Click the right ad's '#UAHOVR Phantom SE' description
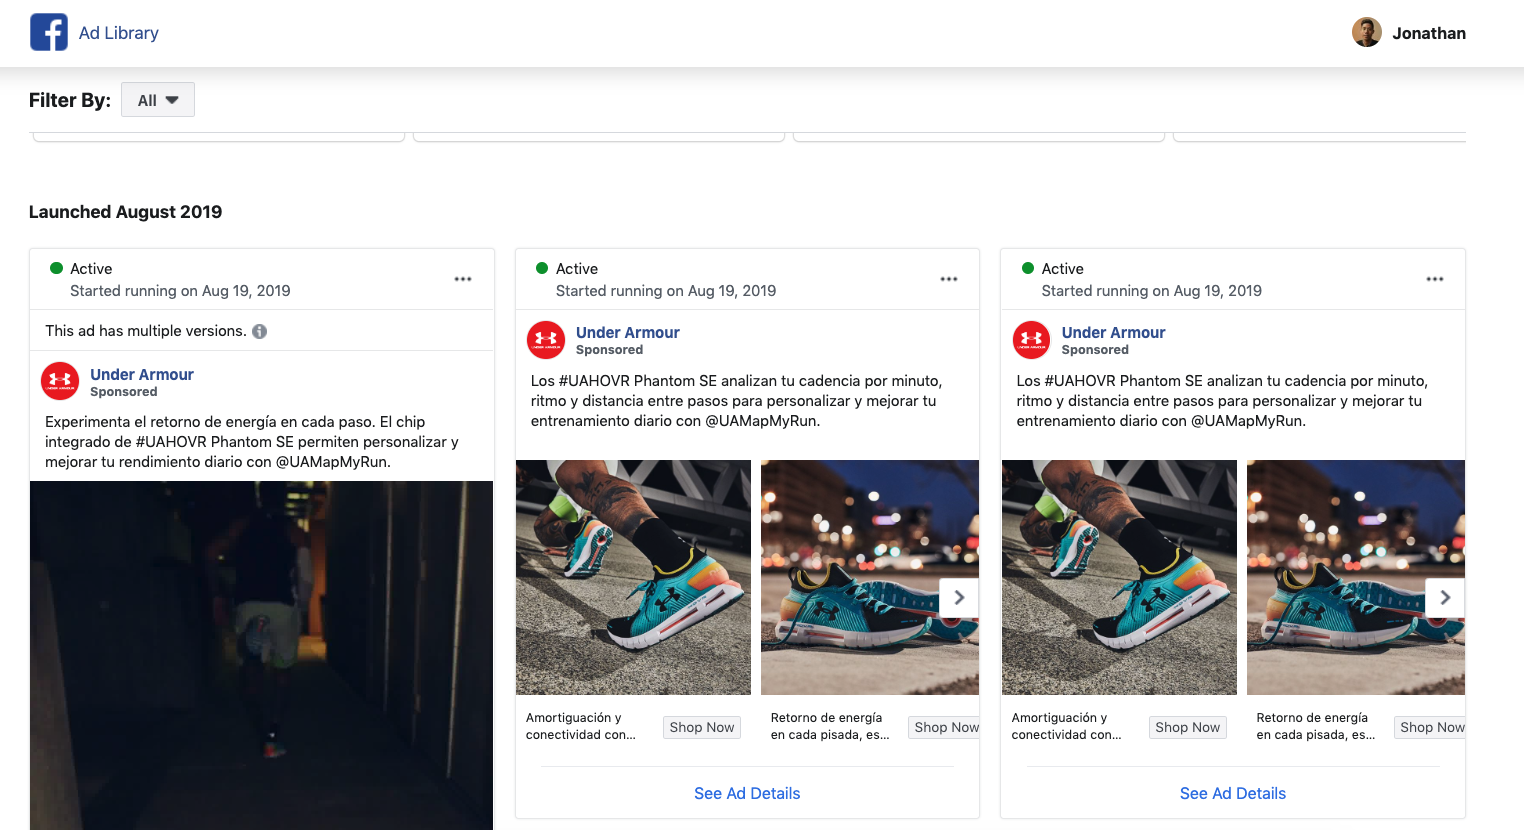 (x=1223, y=401)
